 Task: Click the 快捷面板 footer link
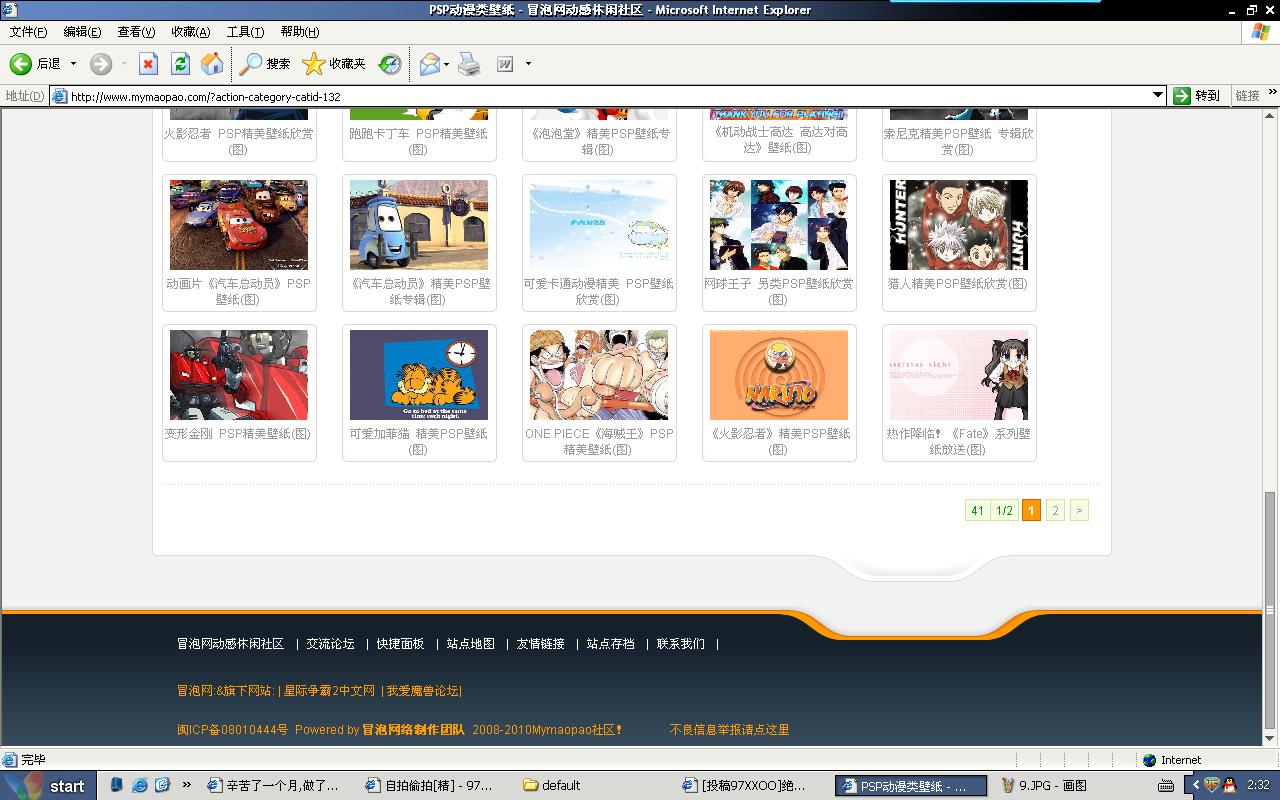pos(401,644)
